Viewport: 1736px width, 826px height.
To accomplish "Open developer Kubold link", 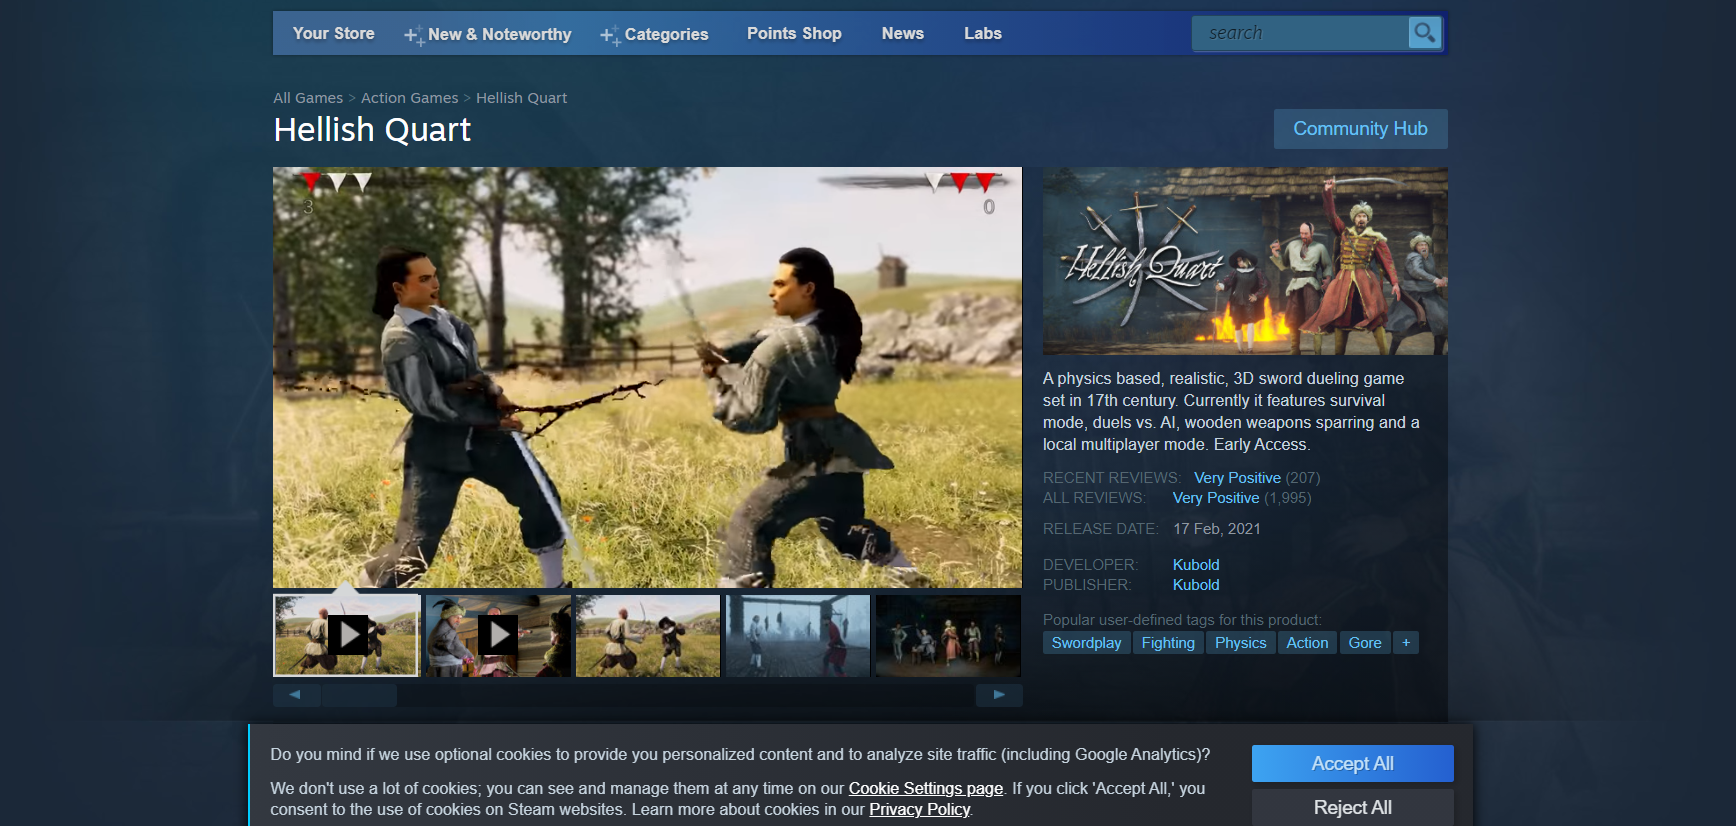I will coord(1196,565).
